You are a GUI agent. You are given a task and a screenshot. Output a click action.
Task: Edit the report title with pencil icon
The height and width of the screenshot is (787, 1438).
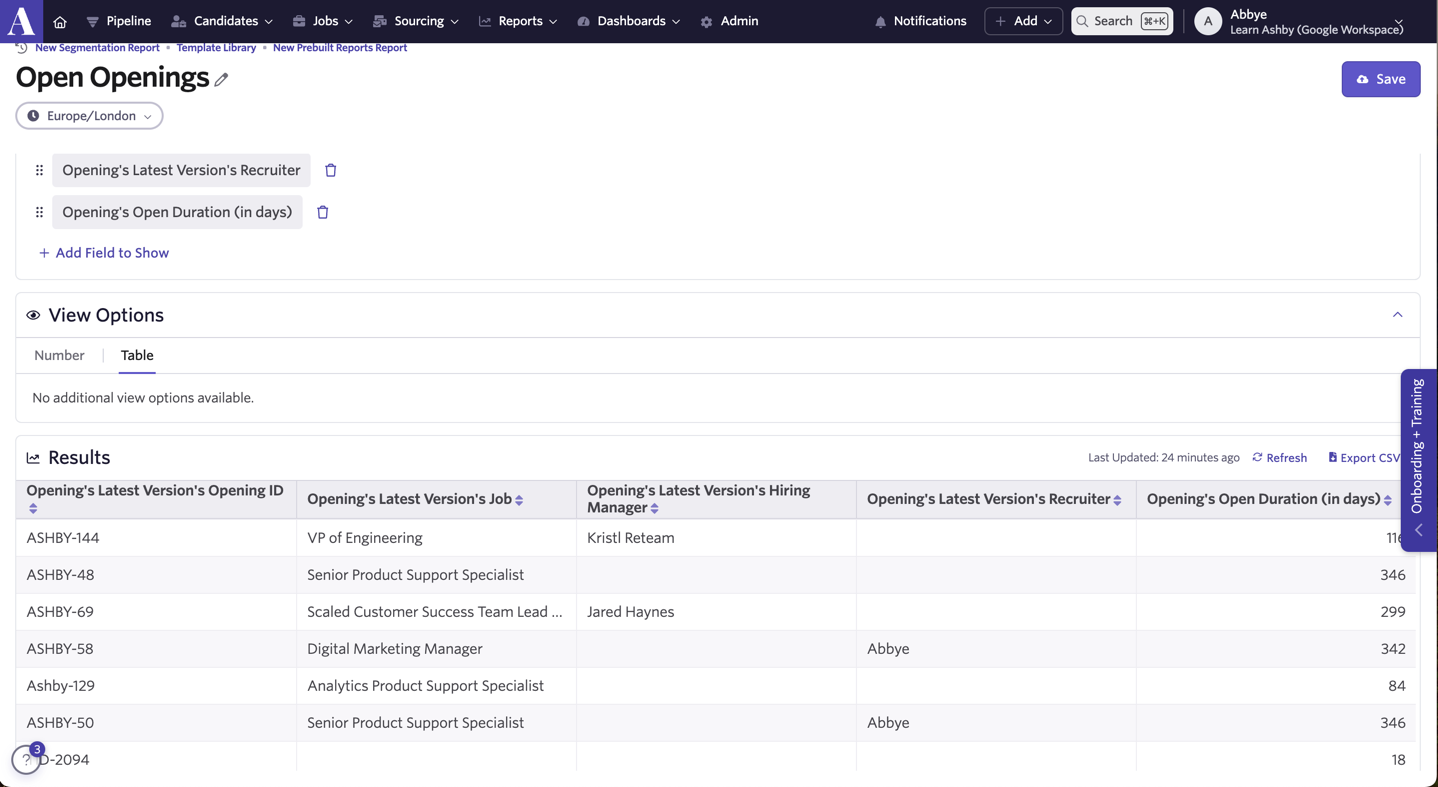(x=221, y=79)
